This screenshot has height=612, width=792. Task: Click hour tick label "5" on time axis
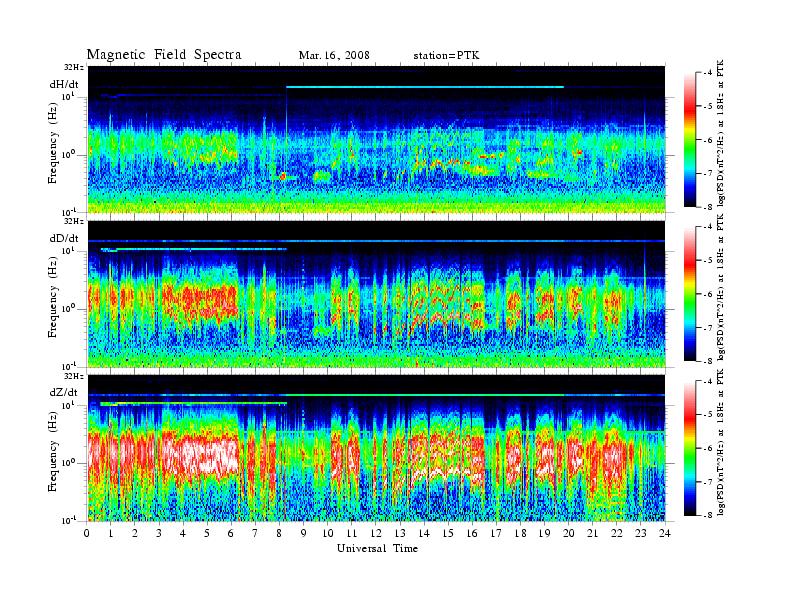point(207,534)
